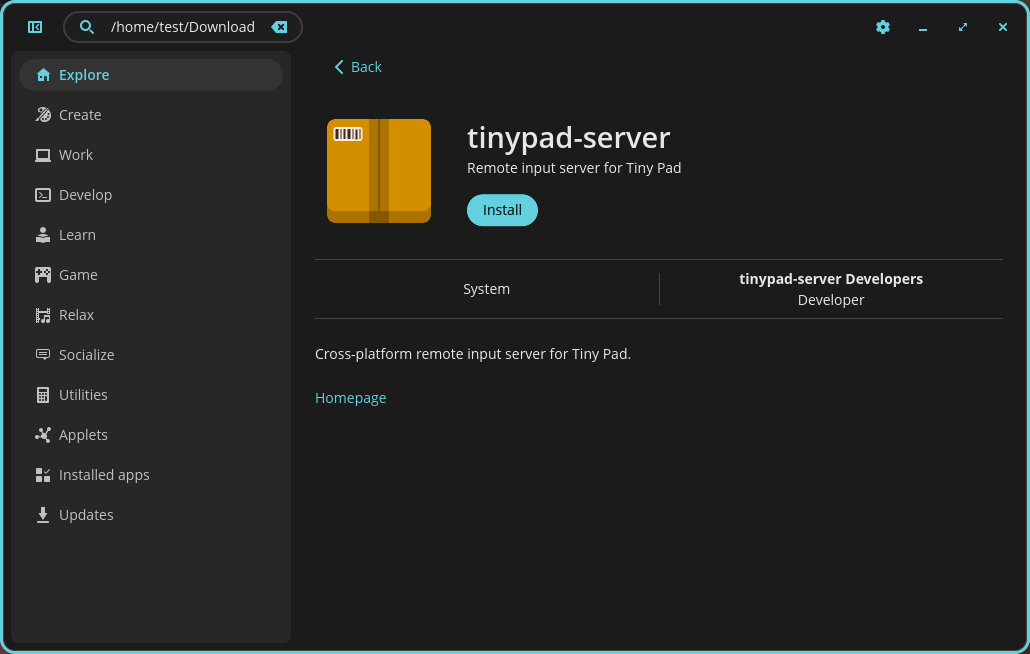Viewport: 1030px width, 654px height.
Task: Click the search path input field
Action: 183,27
